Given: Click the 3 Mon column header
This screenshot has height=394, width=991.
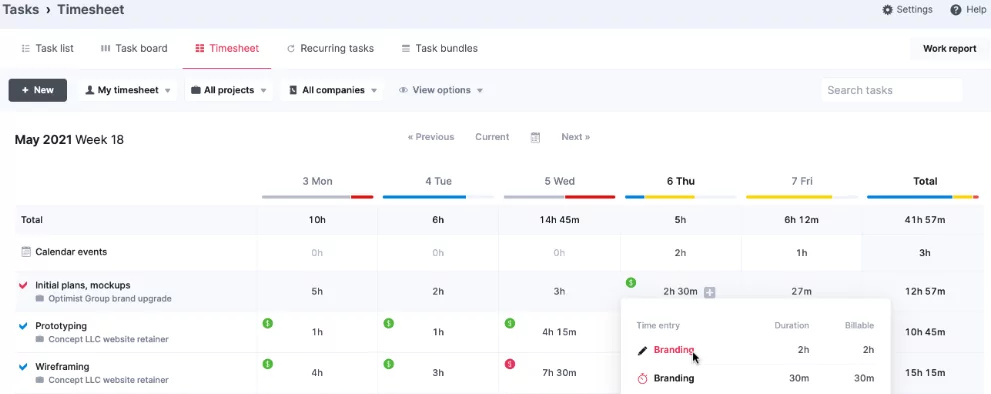Looking at the screenshot, I should pyautogui.click(x=317, y=181).
